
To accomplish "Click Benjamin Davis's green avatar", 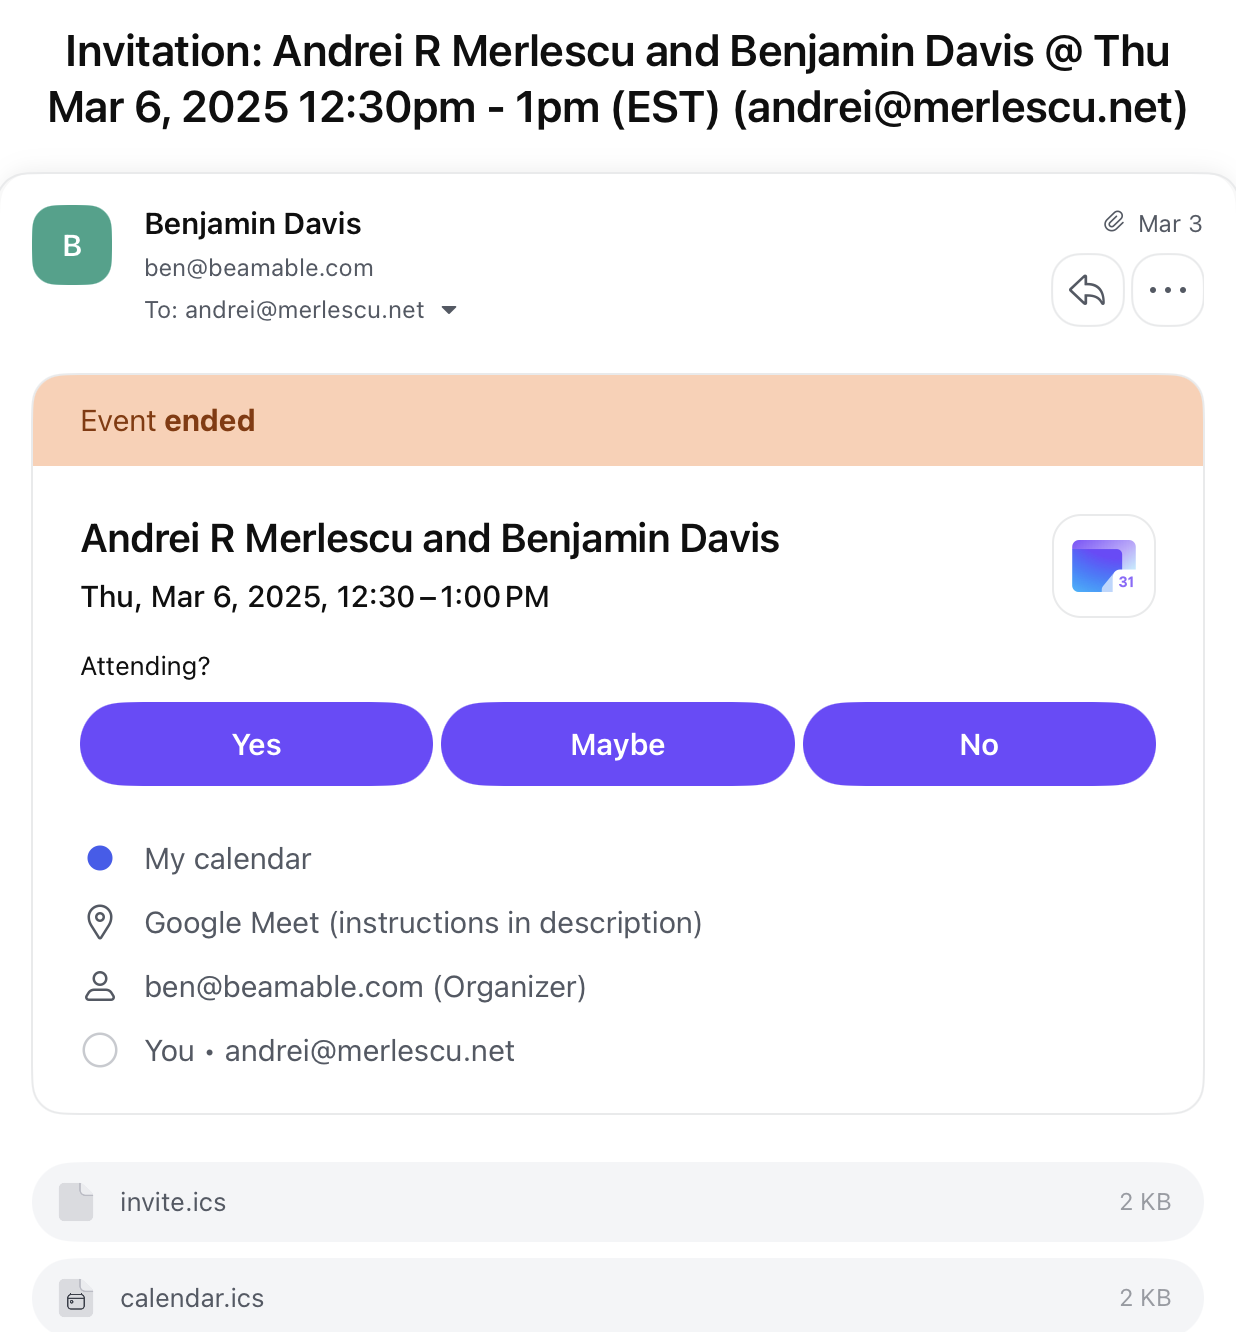I will pyautogui.click(x=72, y=245).
